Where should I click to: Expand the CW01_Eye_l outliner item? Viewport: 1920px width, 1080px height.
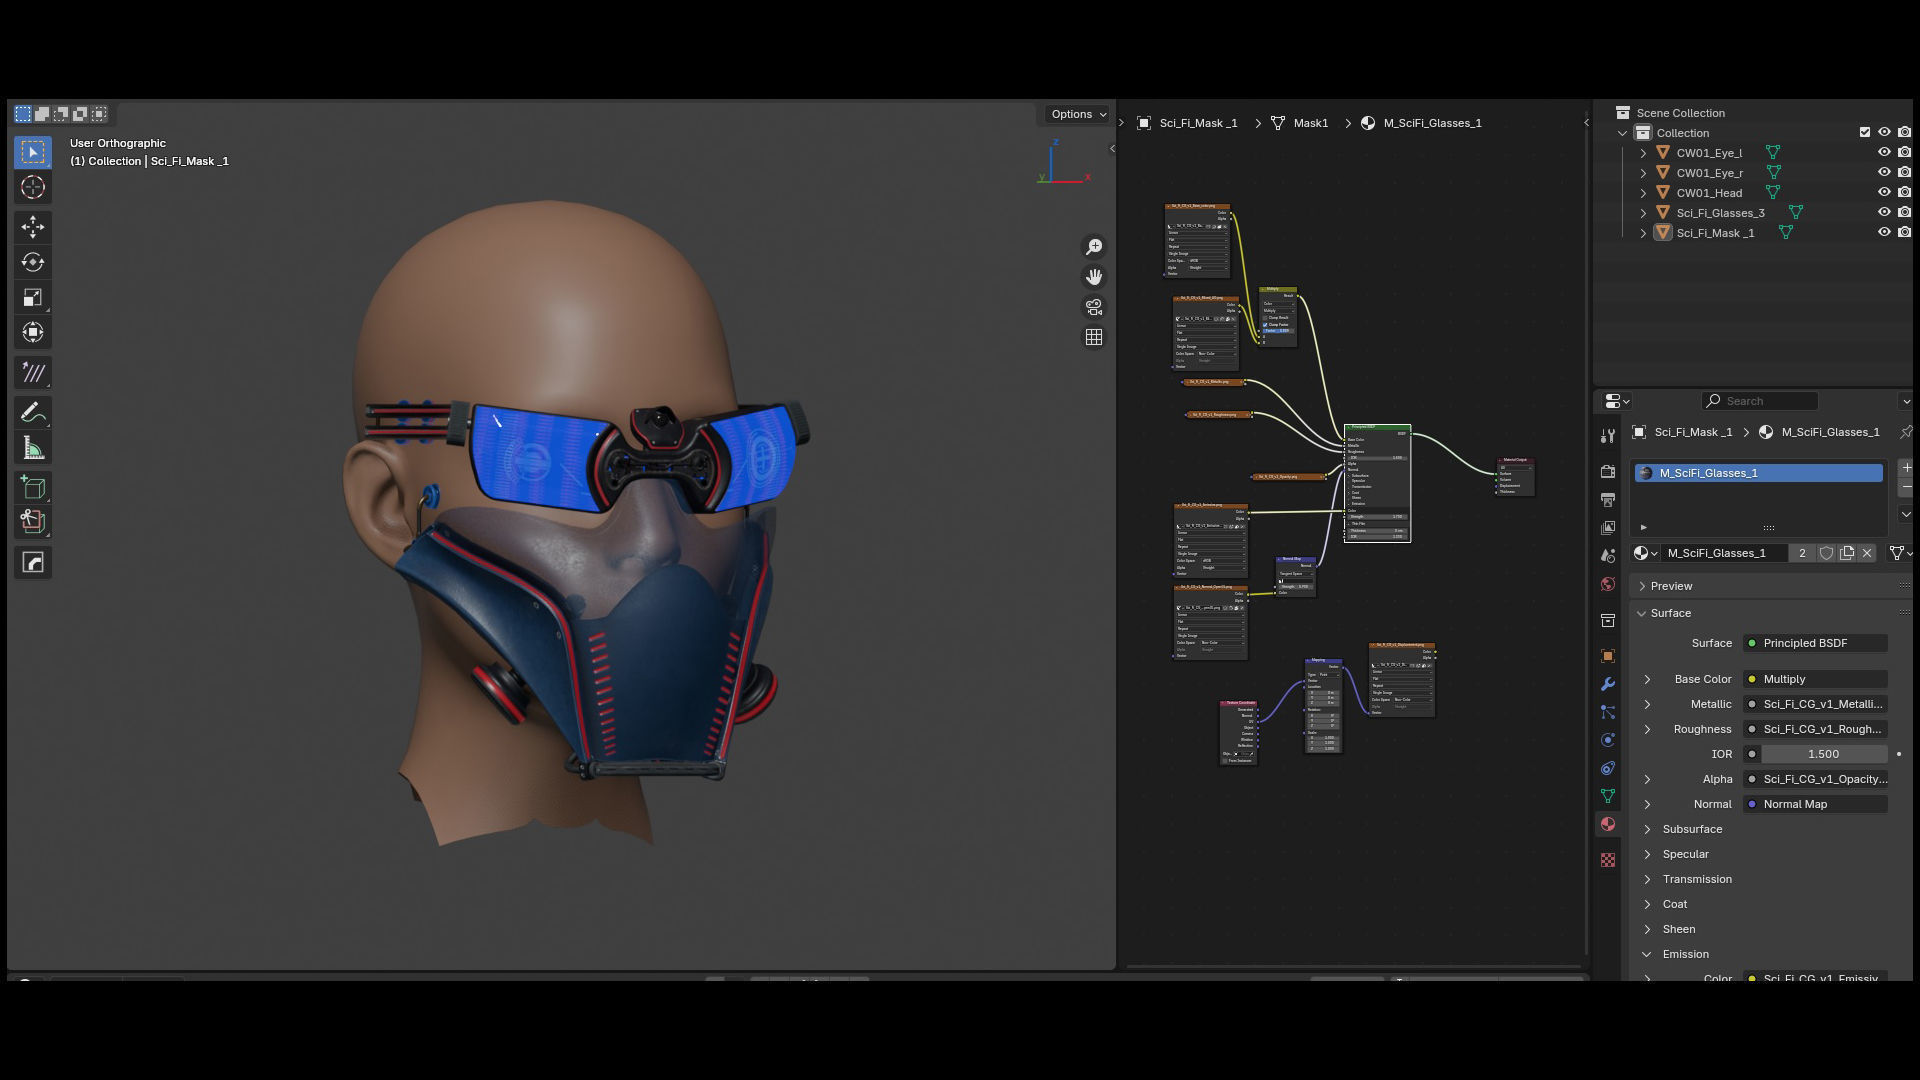[1643, 153]
